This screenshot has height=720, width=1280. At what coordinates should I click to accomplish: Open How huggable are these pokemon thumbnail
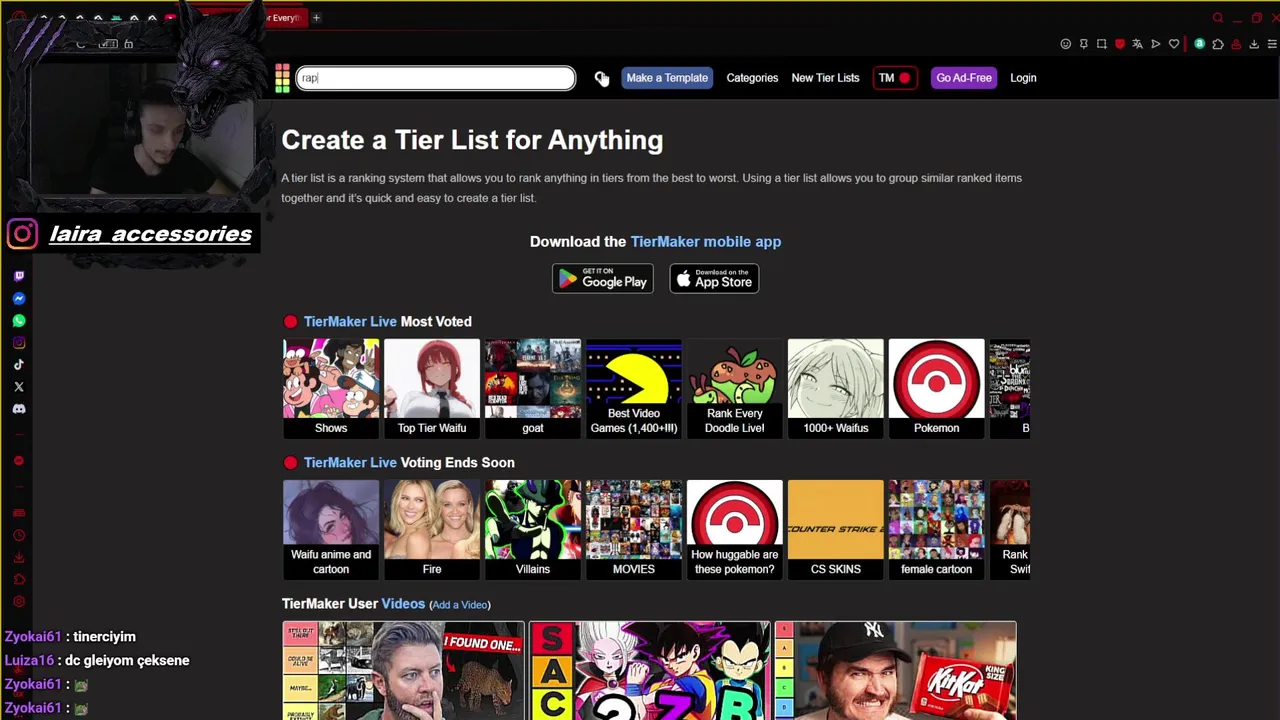pos(735,529)
